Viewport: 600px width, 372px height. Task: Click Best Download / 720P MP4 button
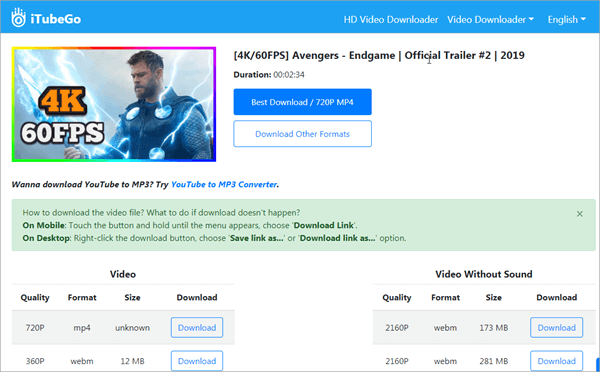click(x=302, y=102)
